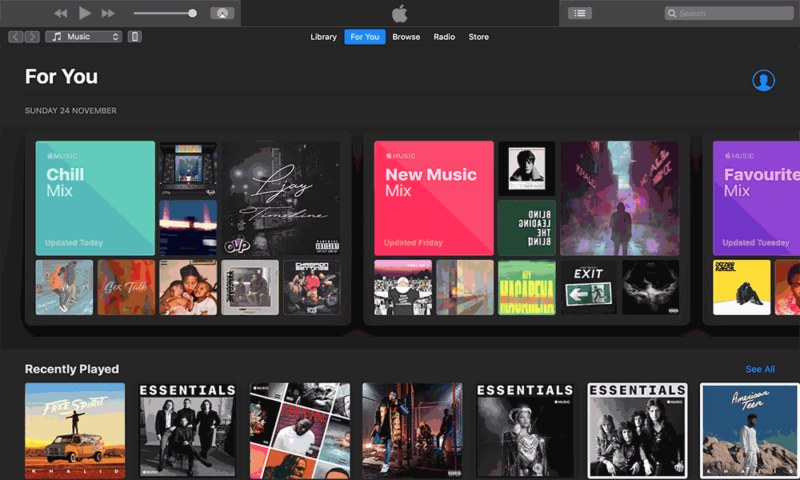This screenshot has width=800, height=480.
Task: Go back with the left arrow
Action: (16, 37)
